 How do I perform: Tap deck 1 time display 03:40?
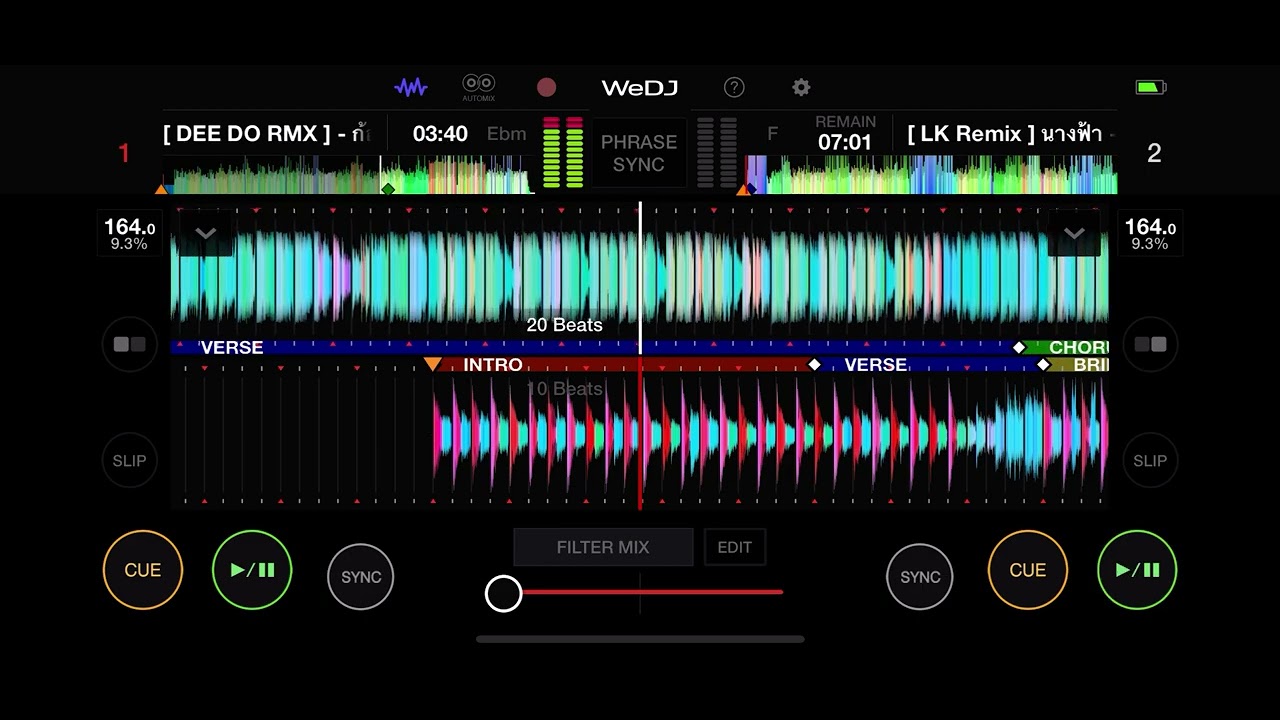440,134
